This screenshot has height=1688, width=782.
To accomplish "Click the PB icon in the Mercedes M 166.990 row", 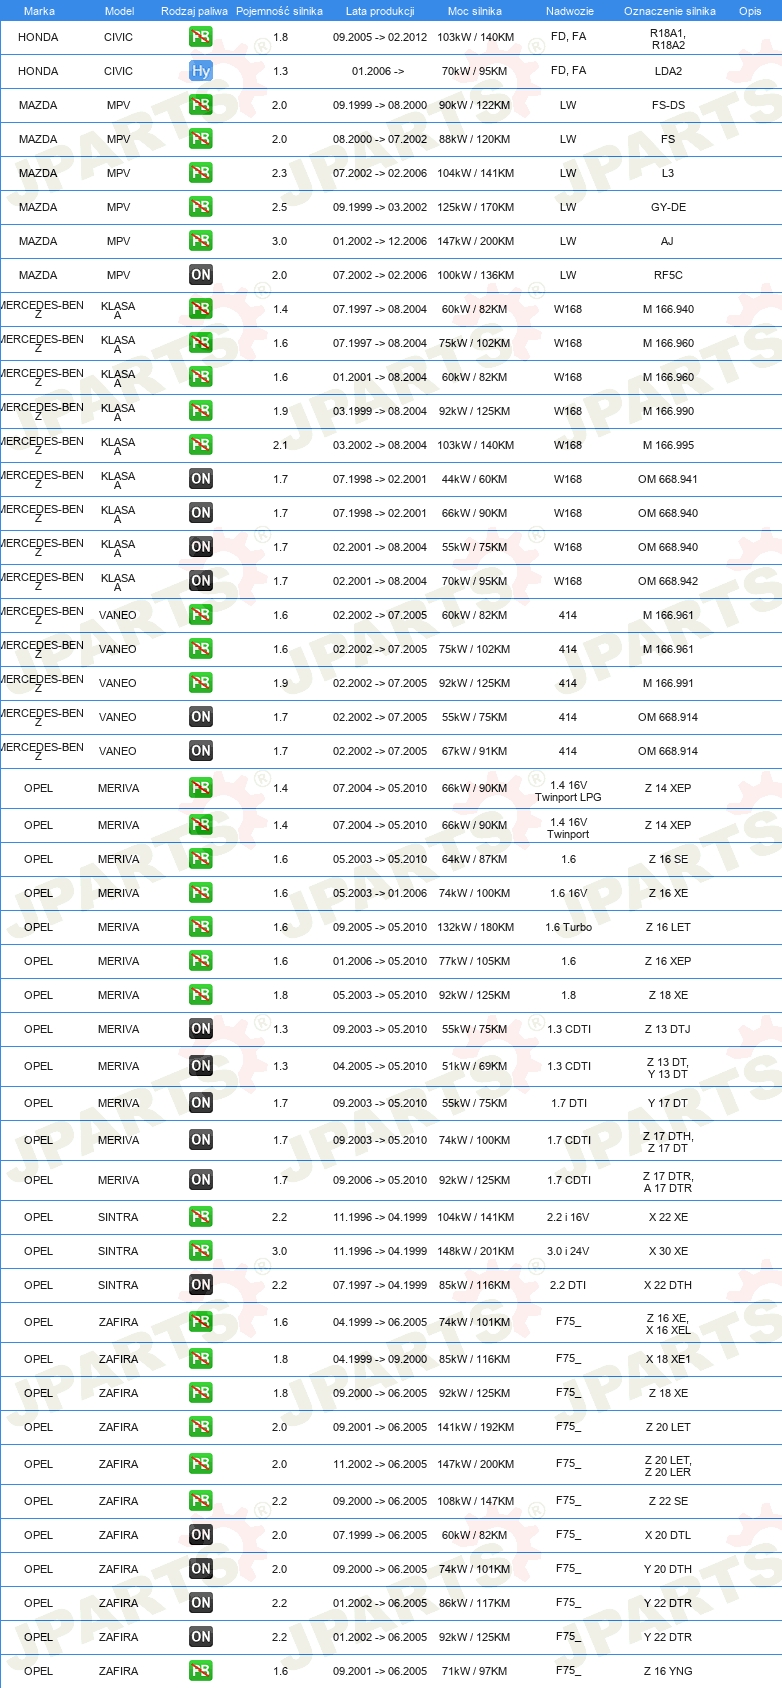I will [201, 411].
